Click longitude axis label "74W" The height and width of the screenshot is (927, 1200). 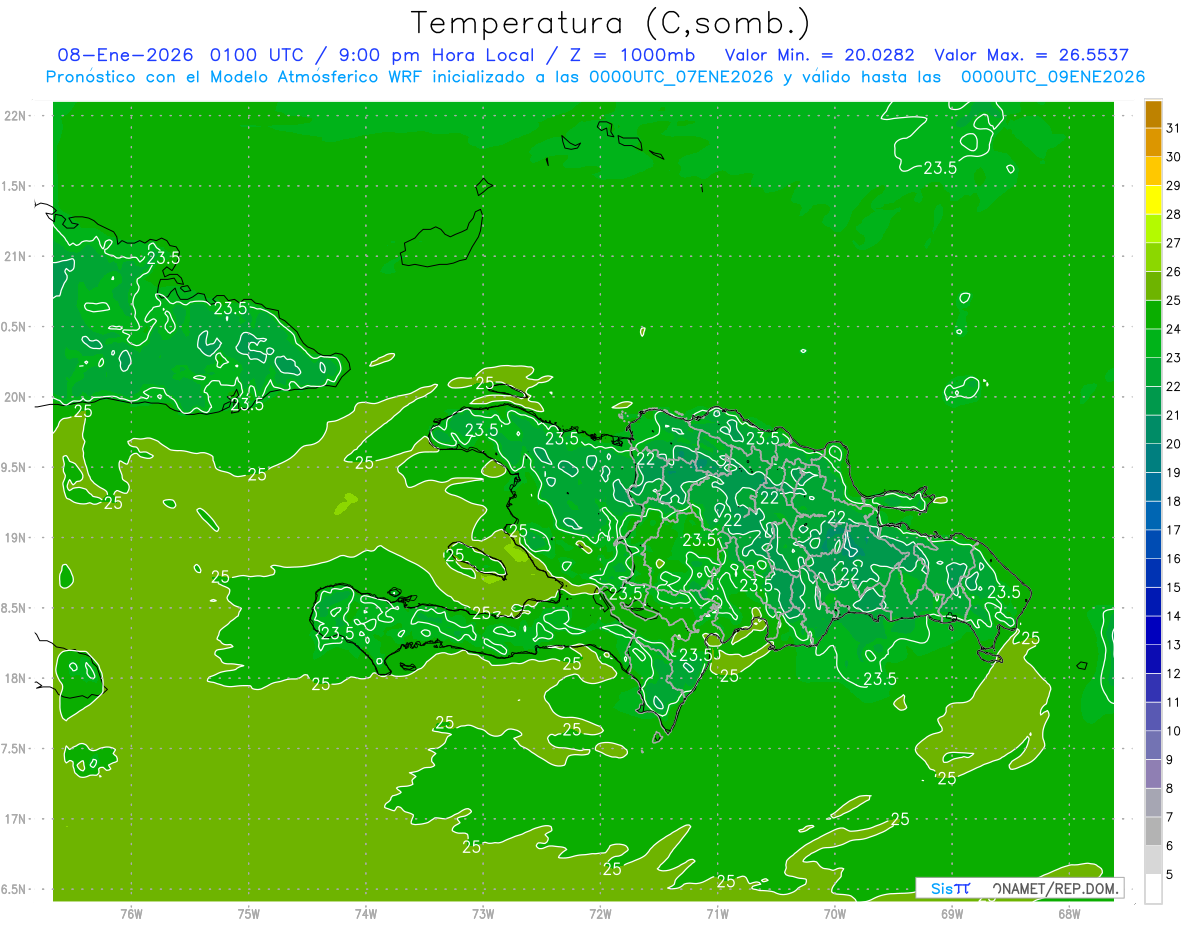tap(366, 913)
